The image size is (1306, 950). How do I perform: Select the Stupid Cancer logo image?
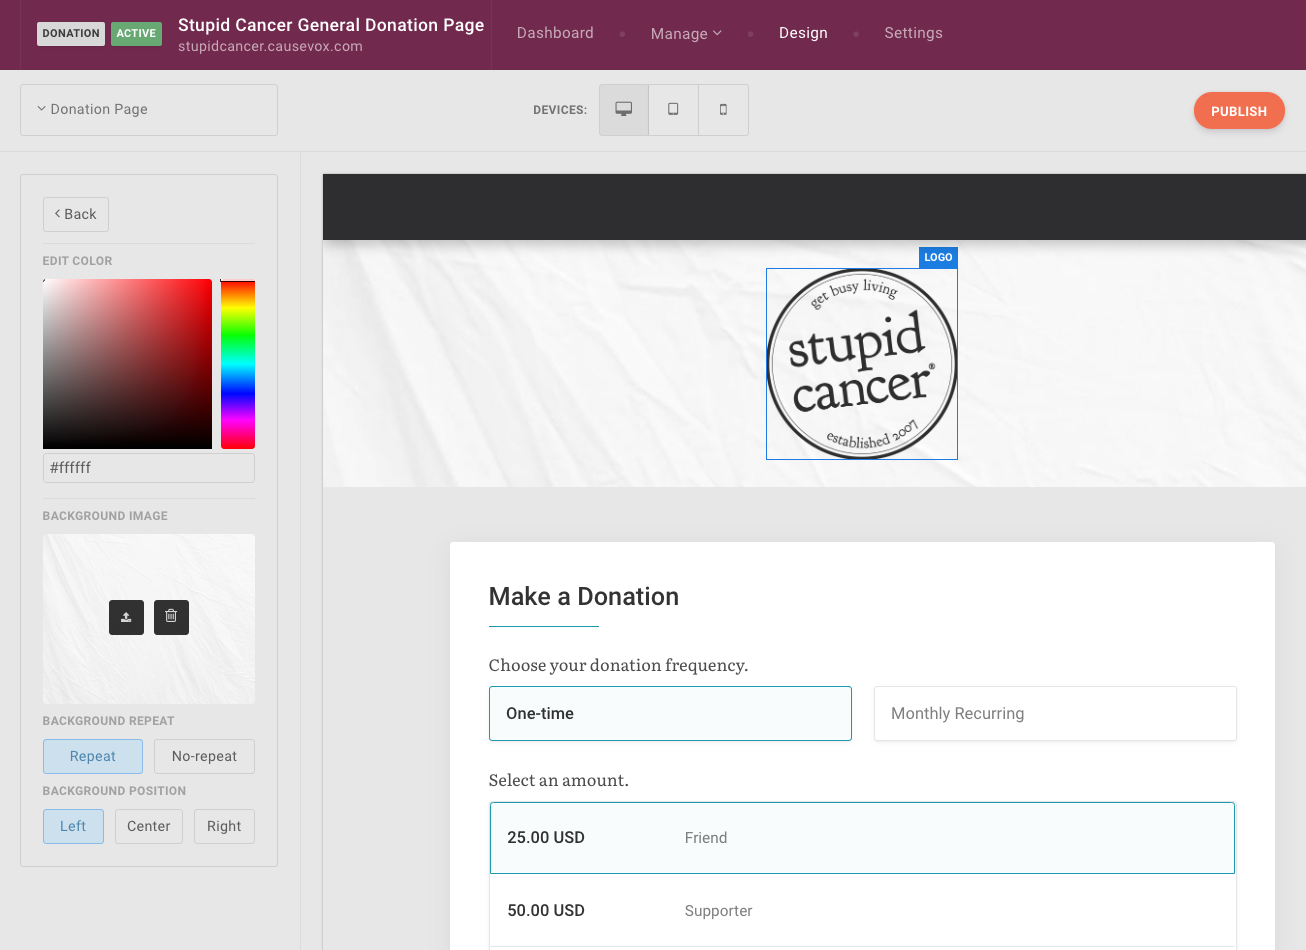(862, 364)
